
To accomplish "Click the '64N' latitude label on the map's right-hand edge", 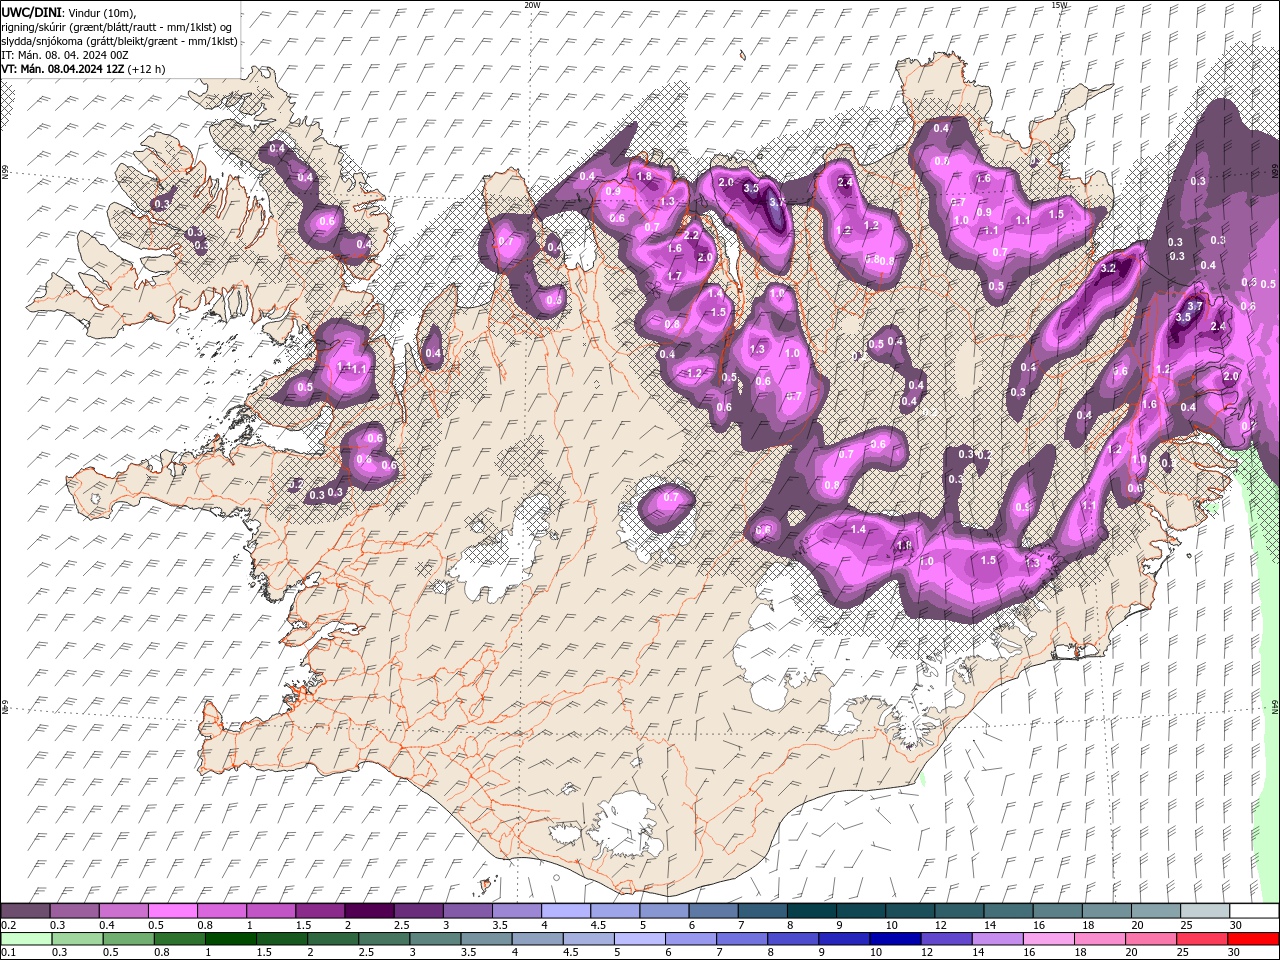I will coord(1275,706).
